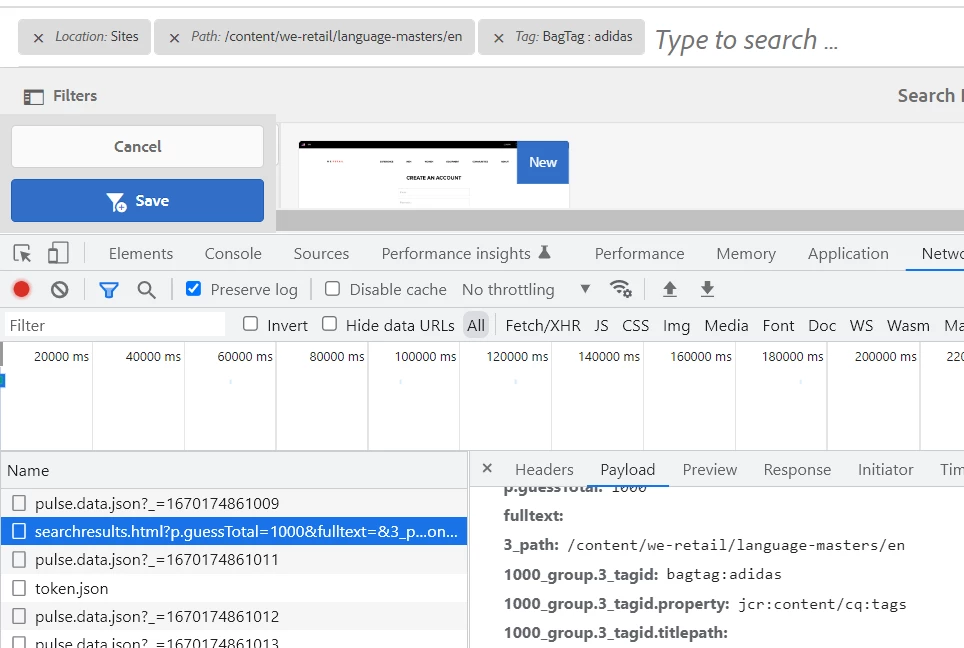Check the box beside pulse.data.json 1670174861009
Viewport: 964px width, 648px height.
coord(19,503)
